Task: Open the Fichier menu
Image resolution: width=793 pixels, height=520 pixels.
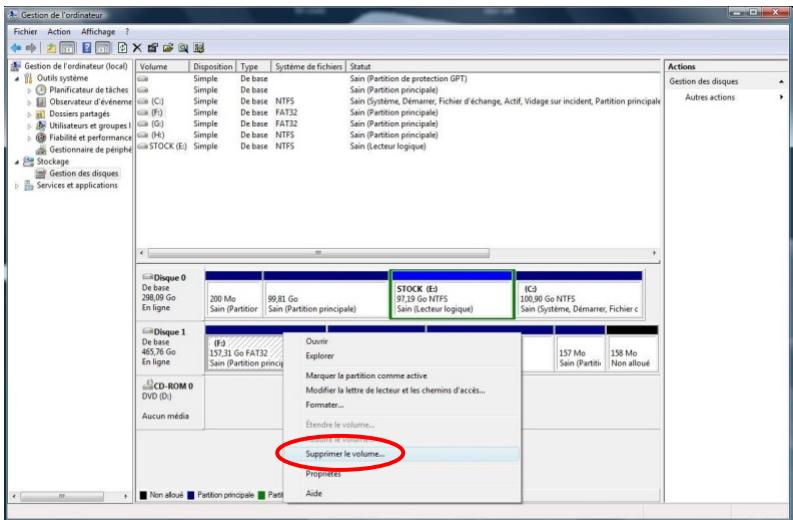Action: click(25, 31)
